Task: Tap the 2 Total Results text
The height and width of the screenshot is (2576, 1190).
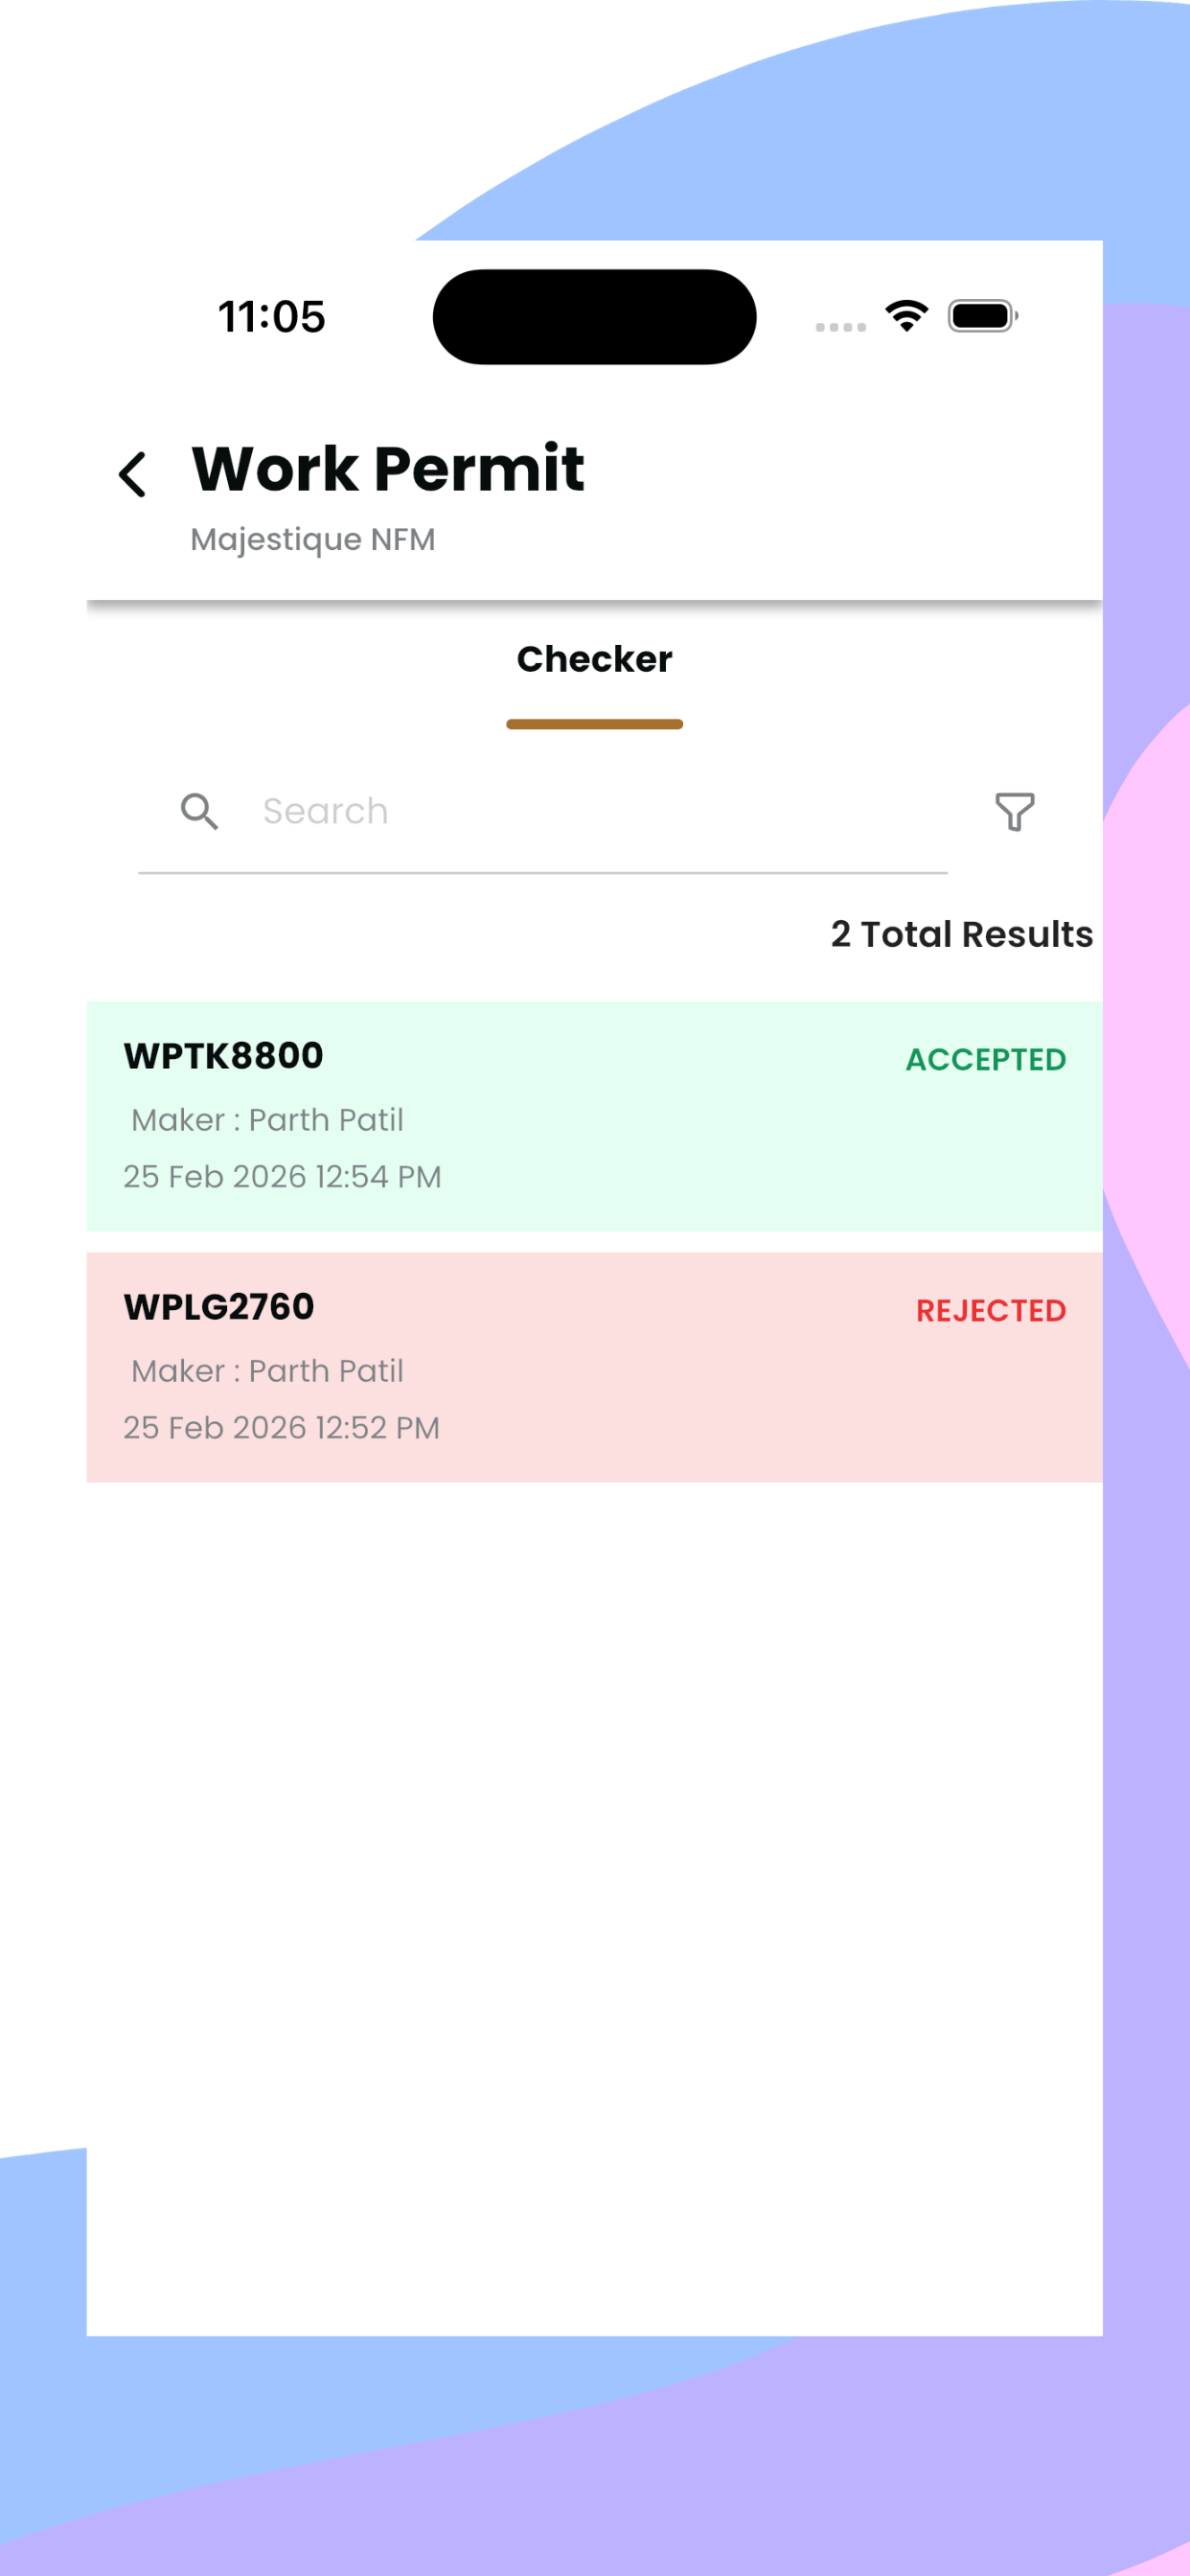Action: pos(961,934)
